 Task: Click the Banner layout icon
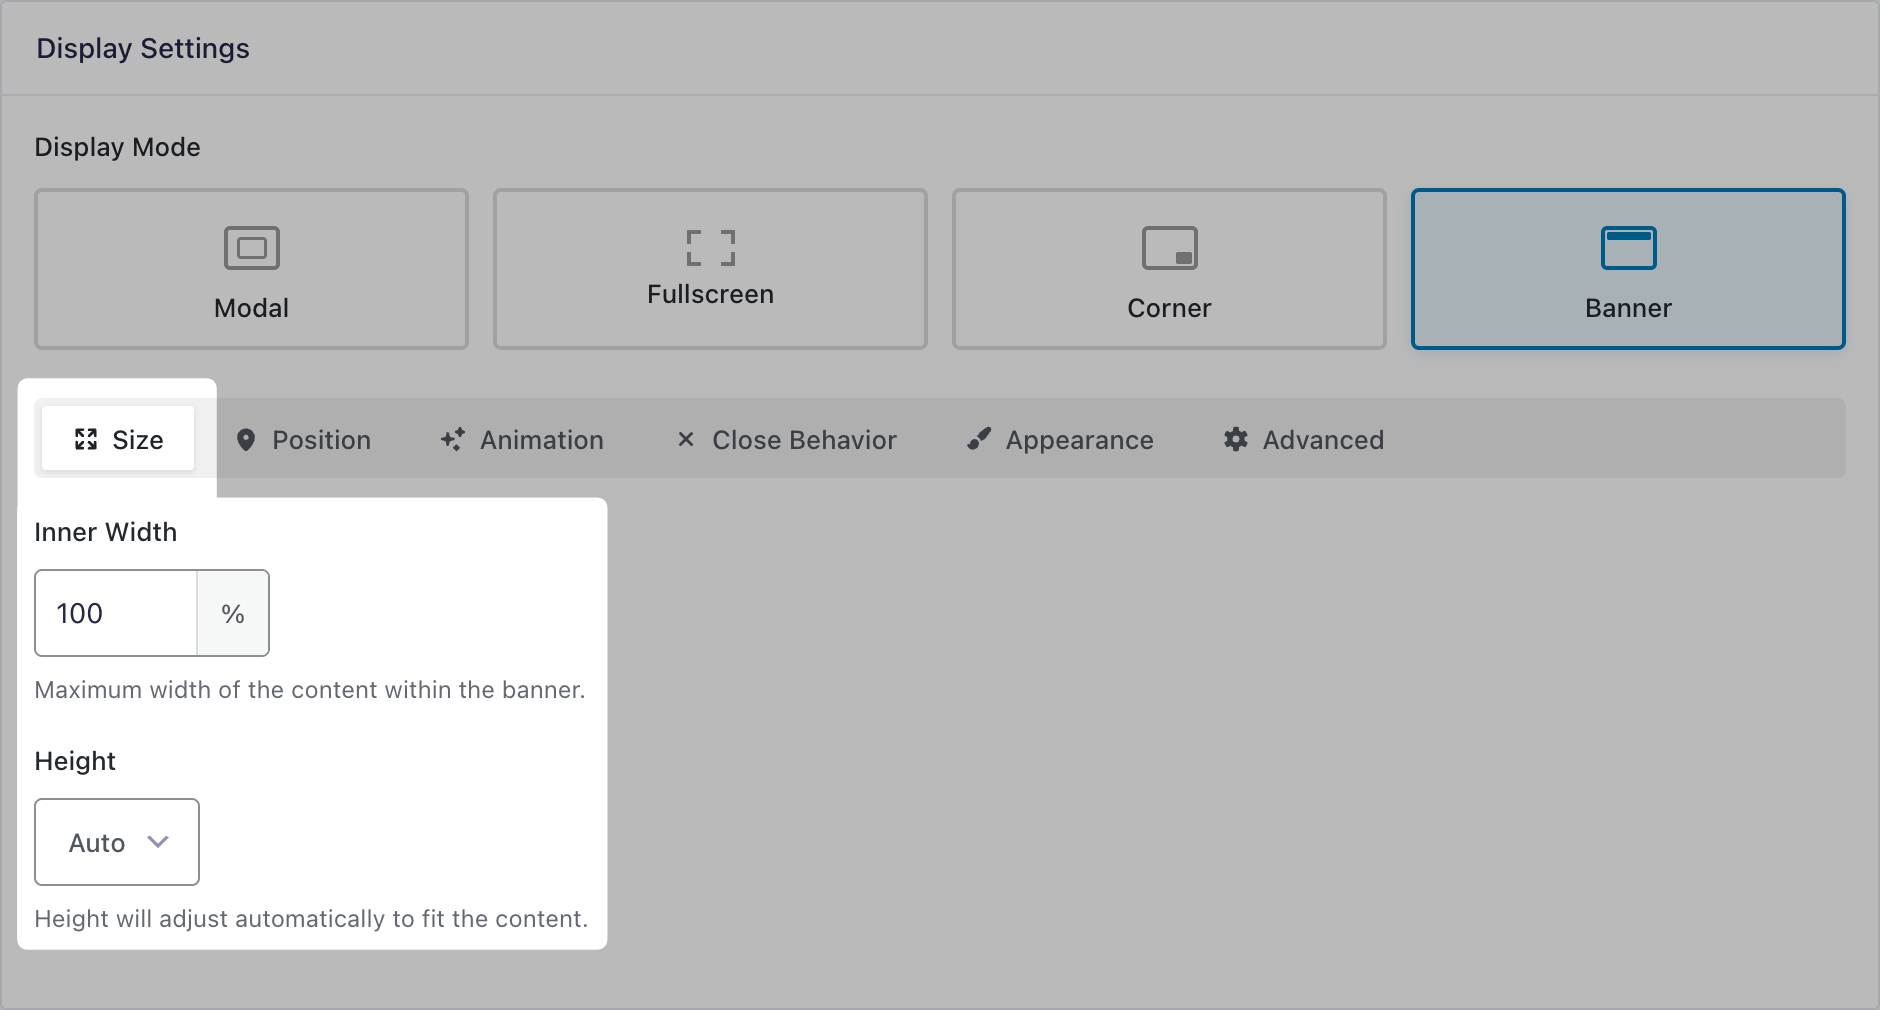(1628, 248)
